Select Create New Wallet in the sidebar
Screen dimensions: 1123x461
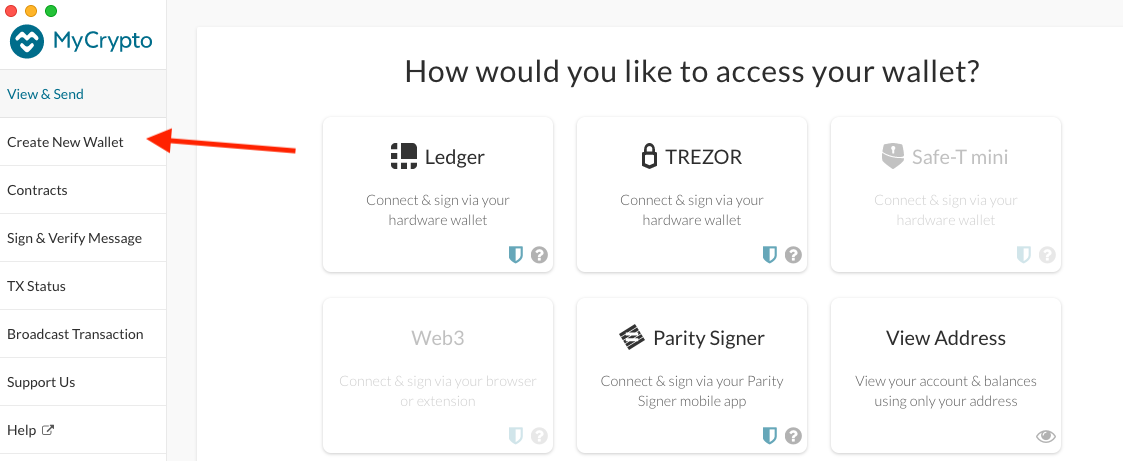[x=66, y=142]
